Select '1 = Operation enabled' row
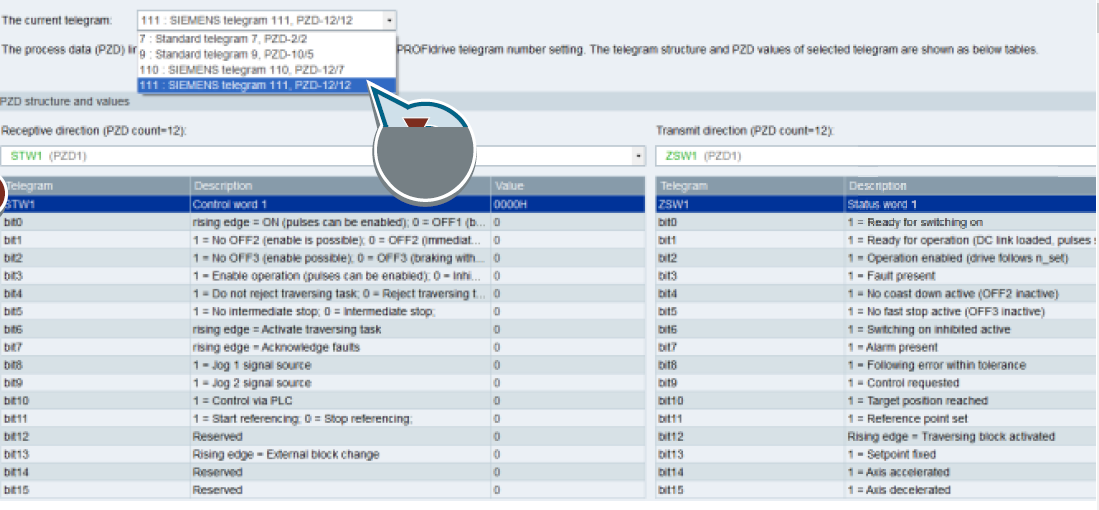This screenshot has height=510, width=1099. [x=877, y=258]
